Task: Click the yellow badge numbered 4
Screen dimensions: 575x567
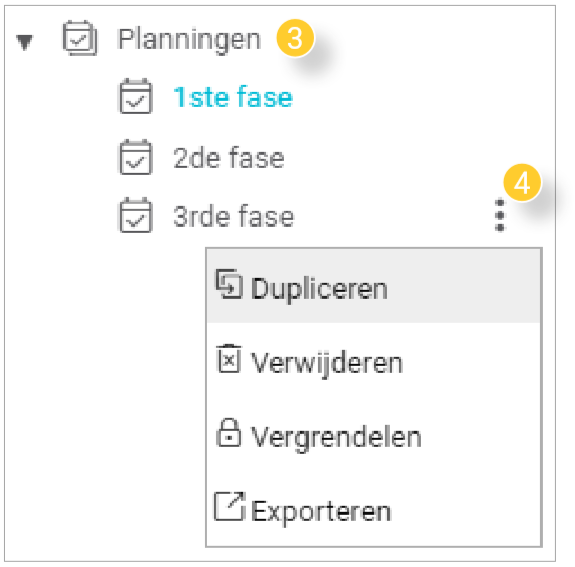Action: click(522, 183)
